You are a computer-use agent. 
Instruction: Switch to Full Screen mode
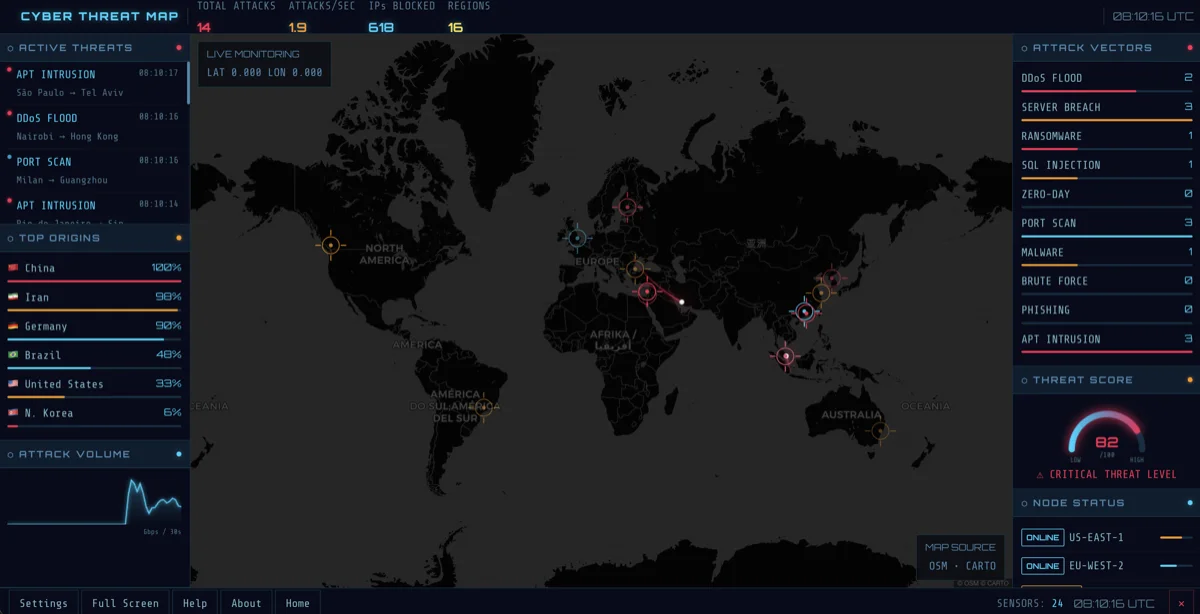click(125, 603)
